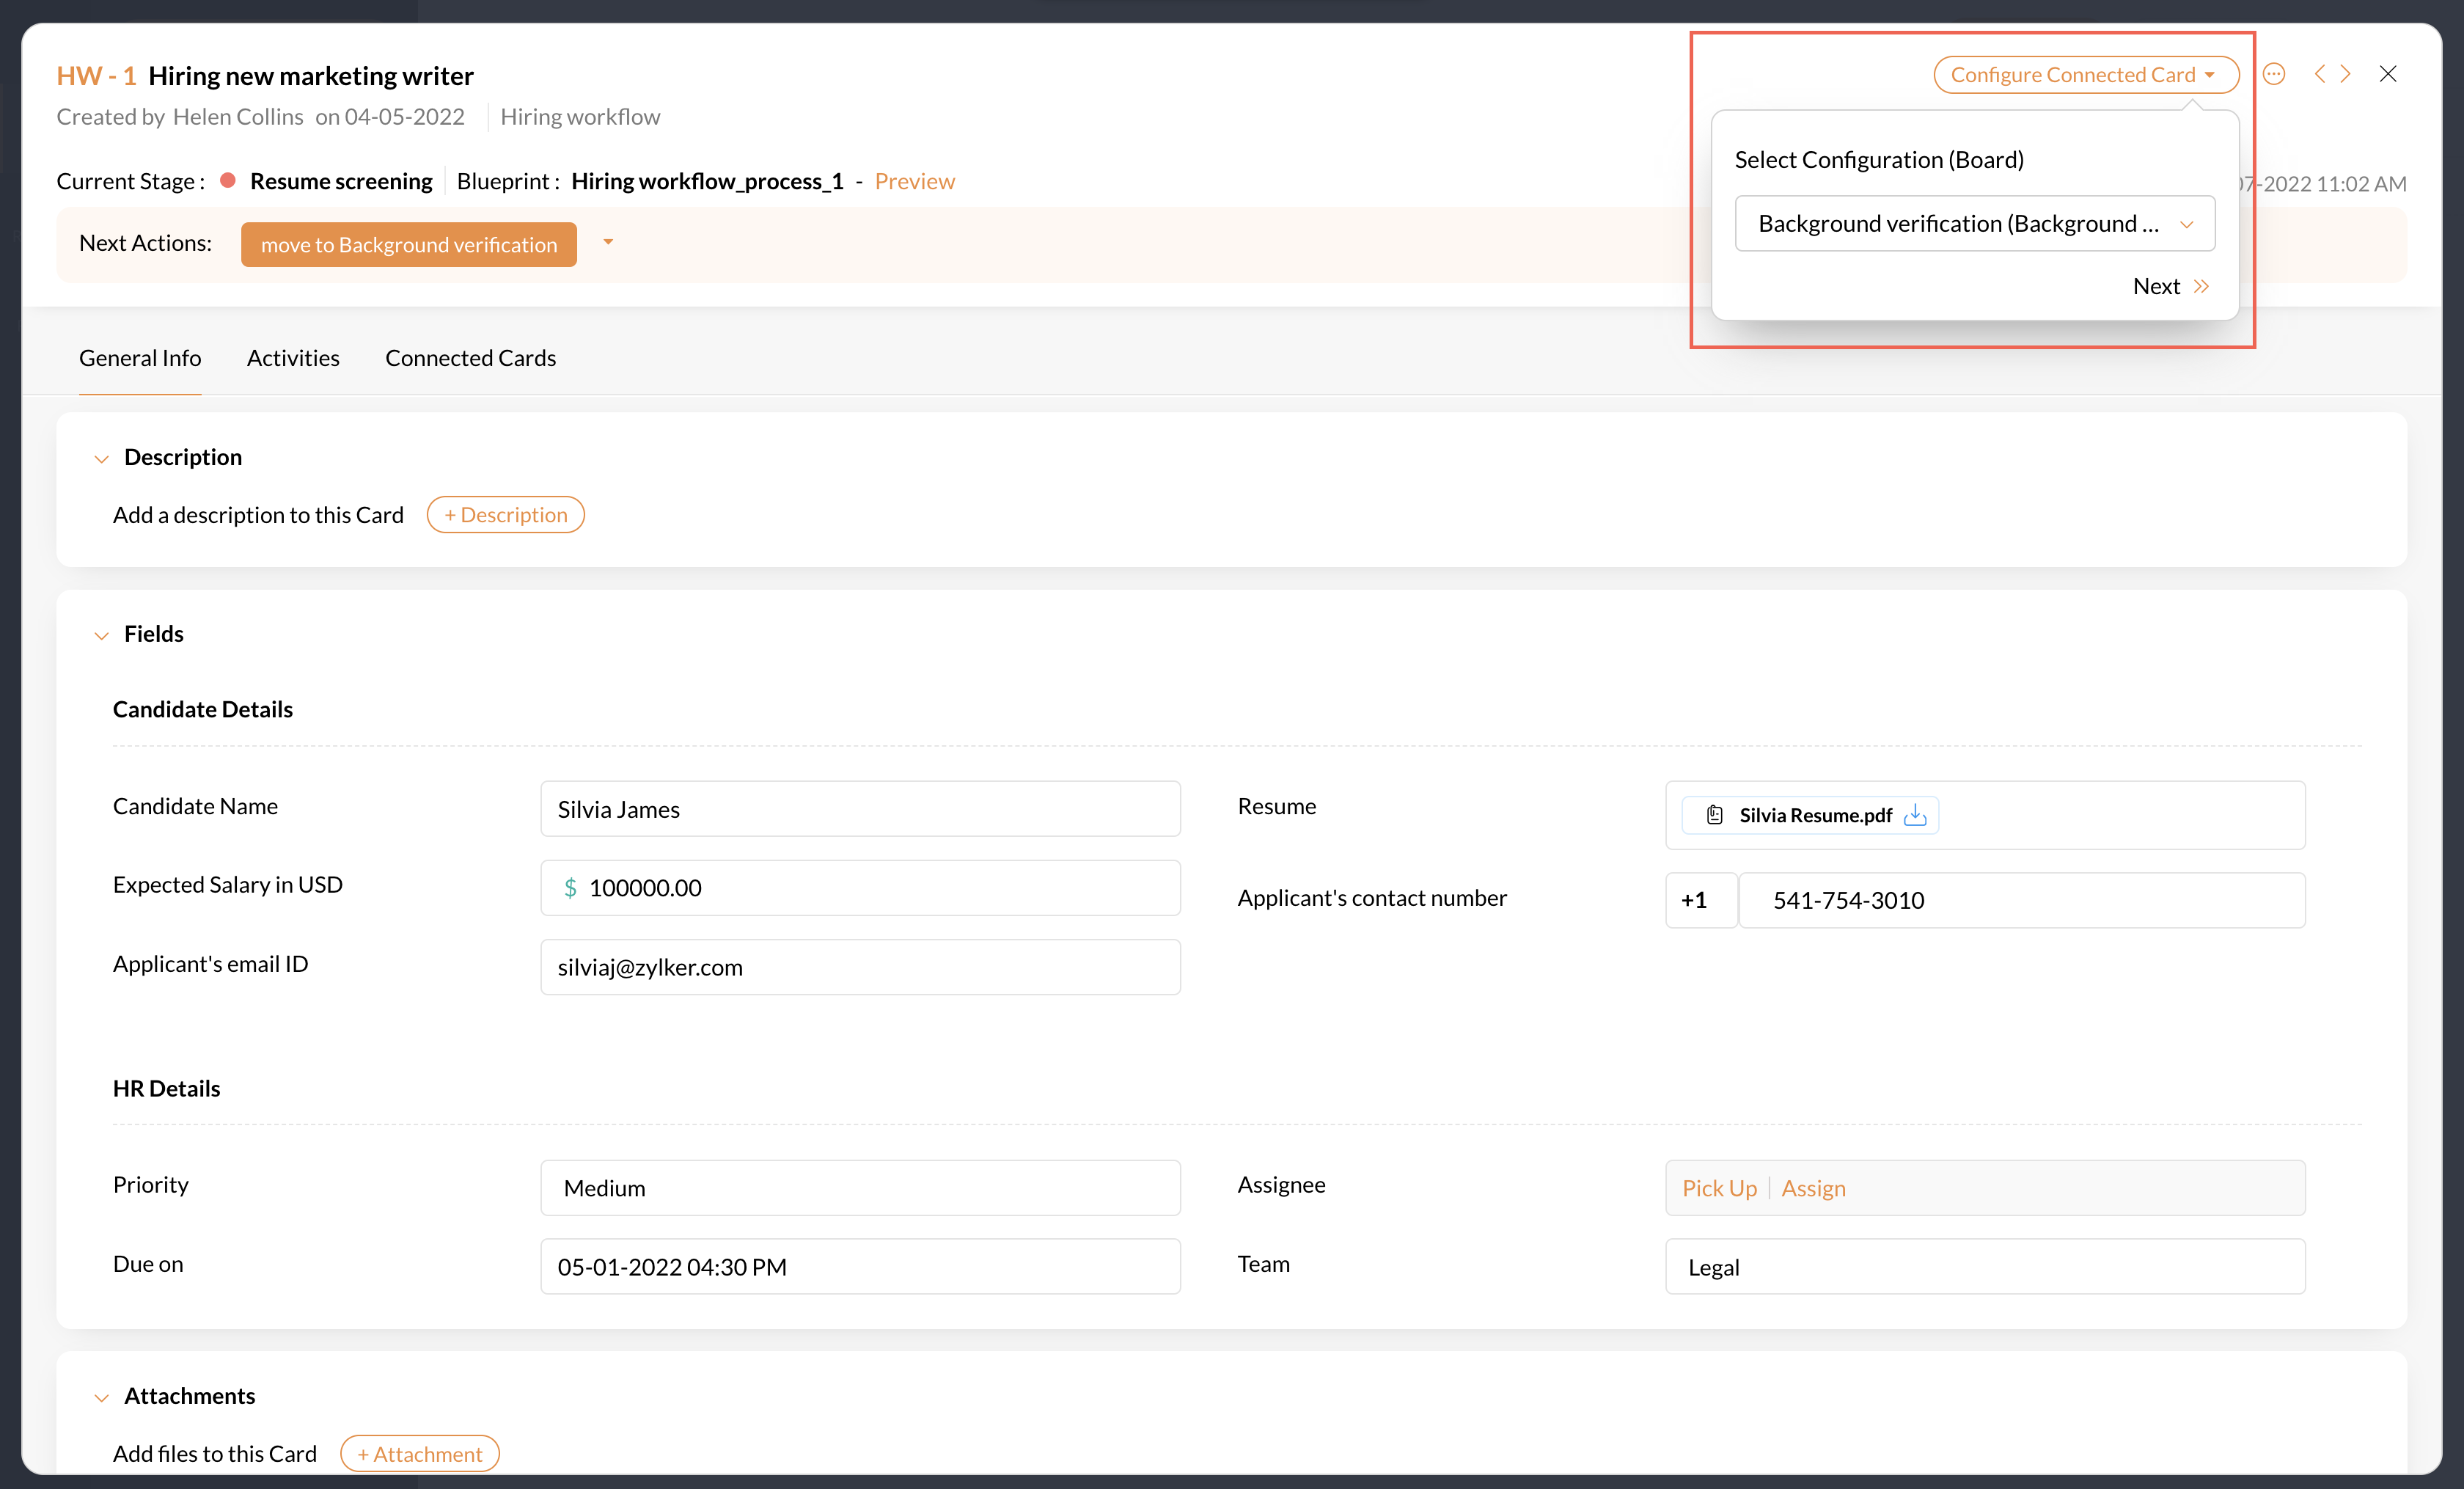Go to the next card arrow
This screenshot has width=2464, height=1489.
pyautogui.click(x=2346, y=74)
